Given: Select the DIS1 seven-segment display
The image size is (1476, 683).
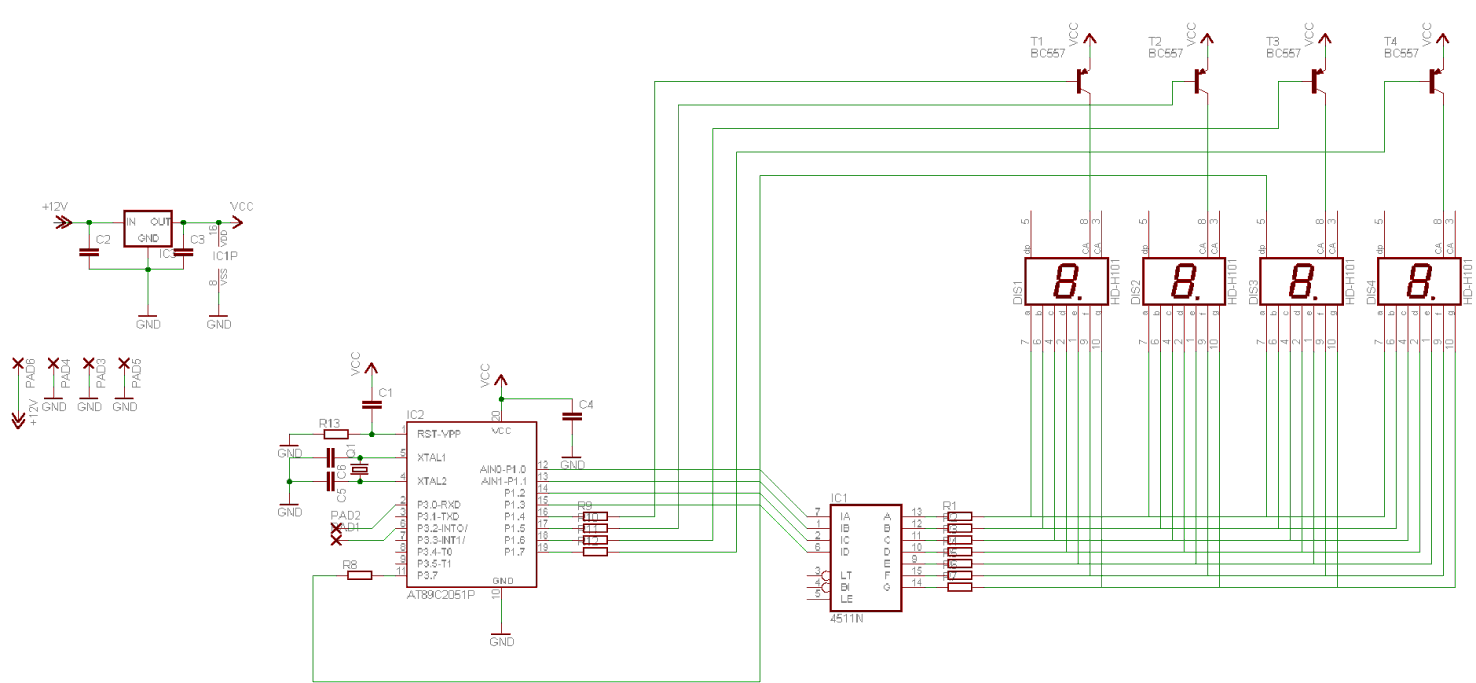Looking at the screenshot, I should 1064,282.
